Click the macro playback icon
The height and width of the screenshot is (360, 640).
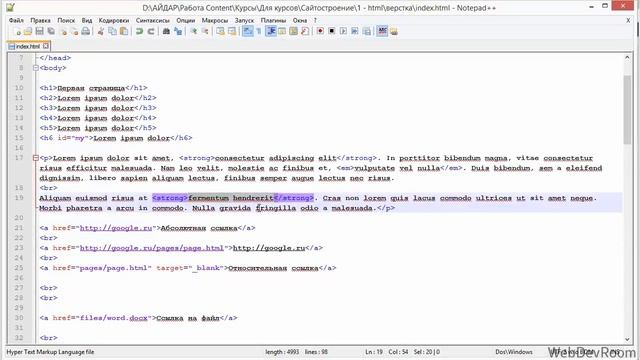pos(343,31)
